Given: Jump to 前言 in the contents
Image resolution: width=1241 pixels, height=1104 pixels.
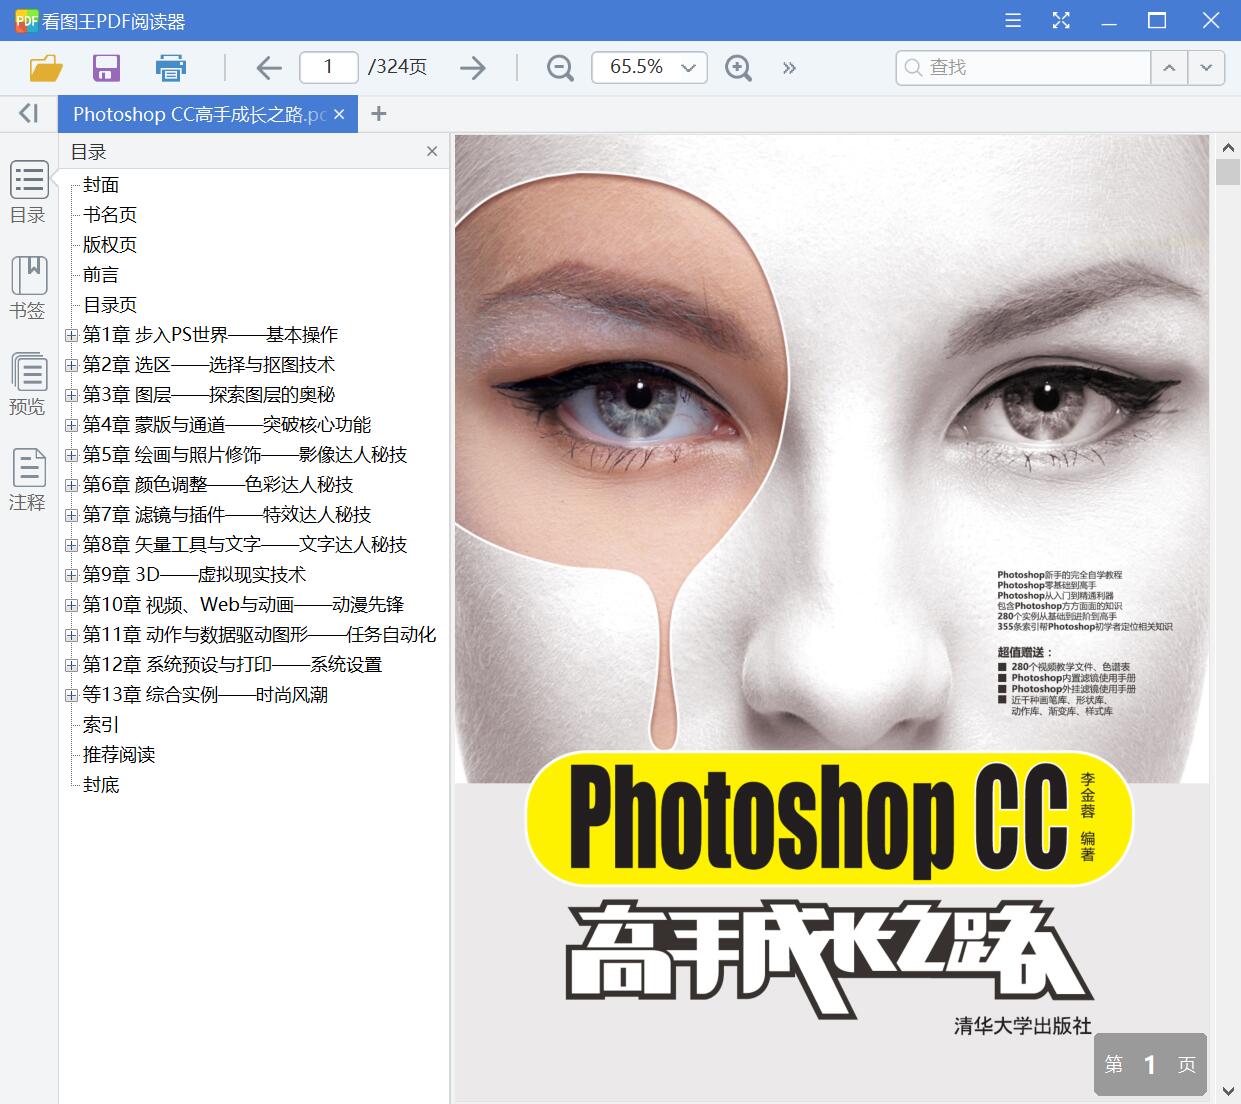Looking at the screenshot, I should 101,275.
